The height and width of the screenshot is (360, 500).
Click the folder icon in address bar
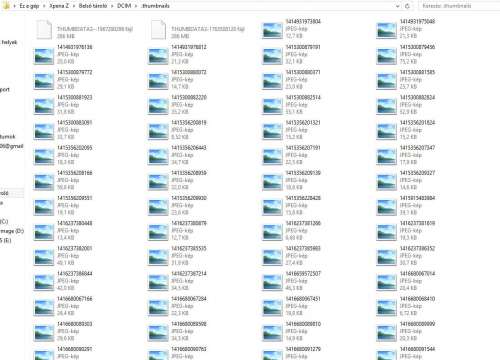point(6,6)
